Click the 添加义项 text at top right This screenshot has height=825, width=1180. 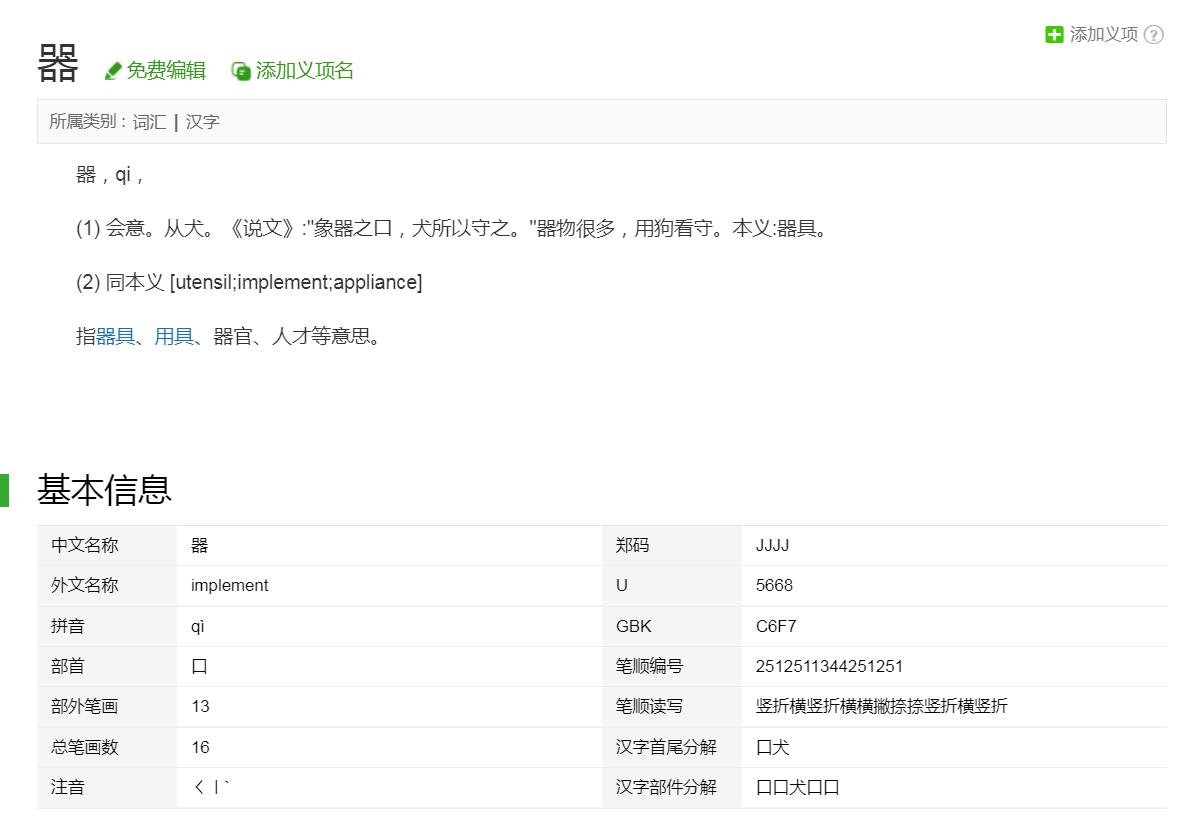click(x=1103, y=35)
